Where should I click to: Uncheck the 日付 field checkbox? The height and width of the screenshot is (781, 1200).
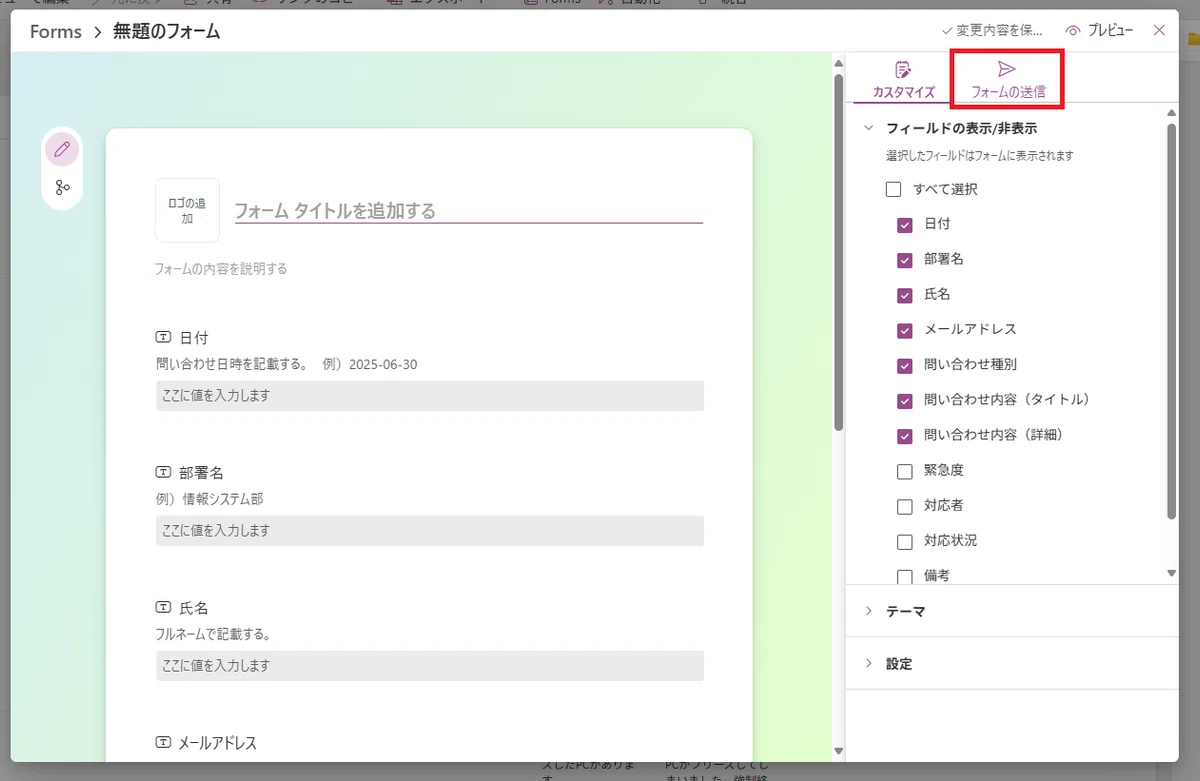pos(905,225)
